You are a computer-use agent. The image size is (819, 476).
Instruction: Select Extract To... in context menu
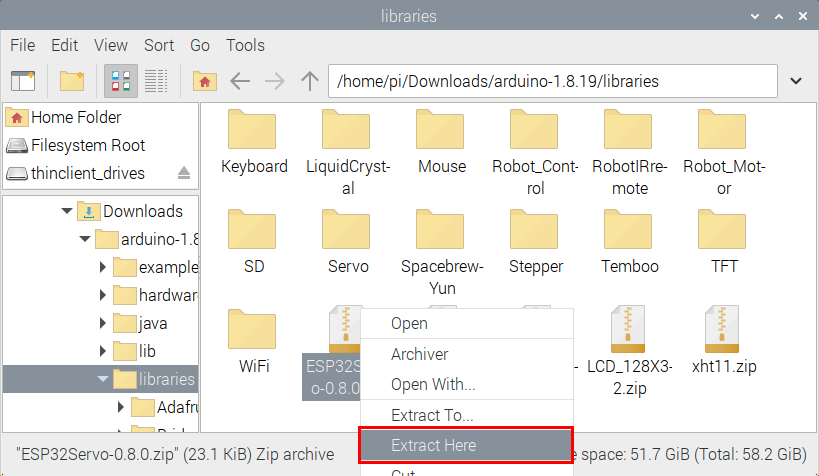[x=432, y=415]
